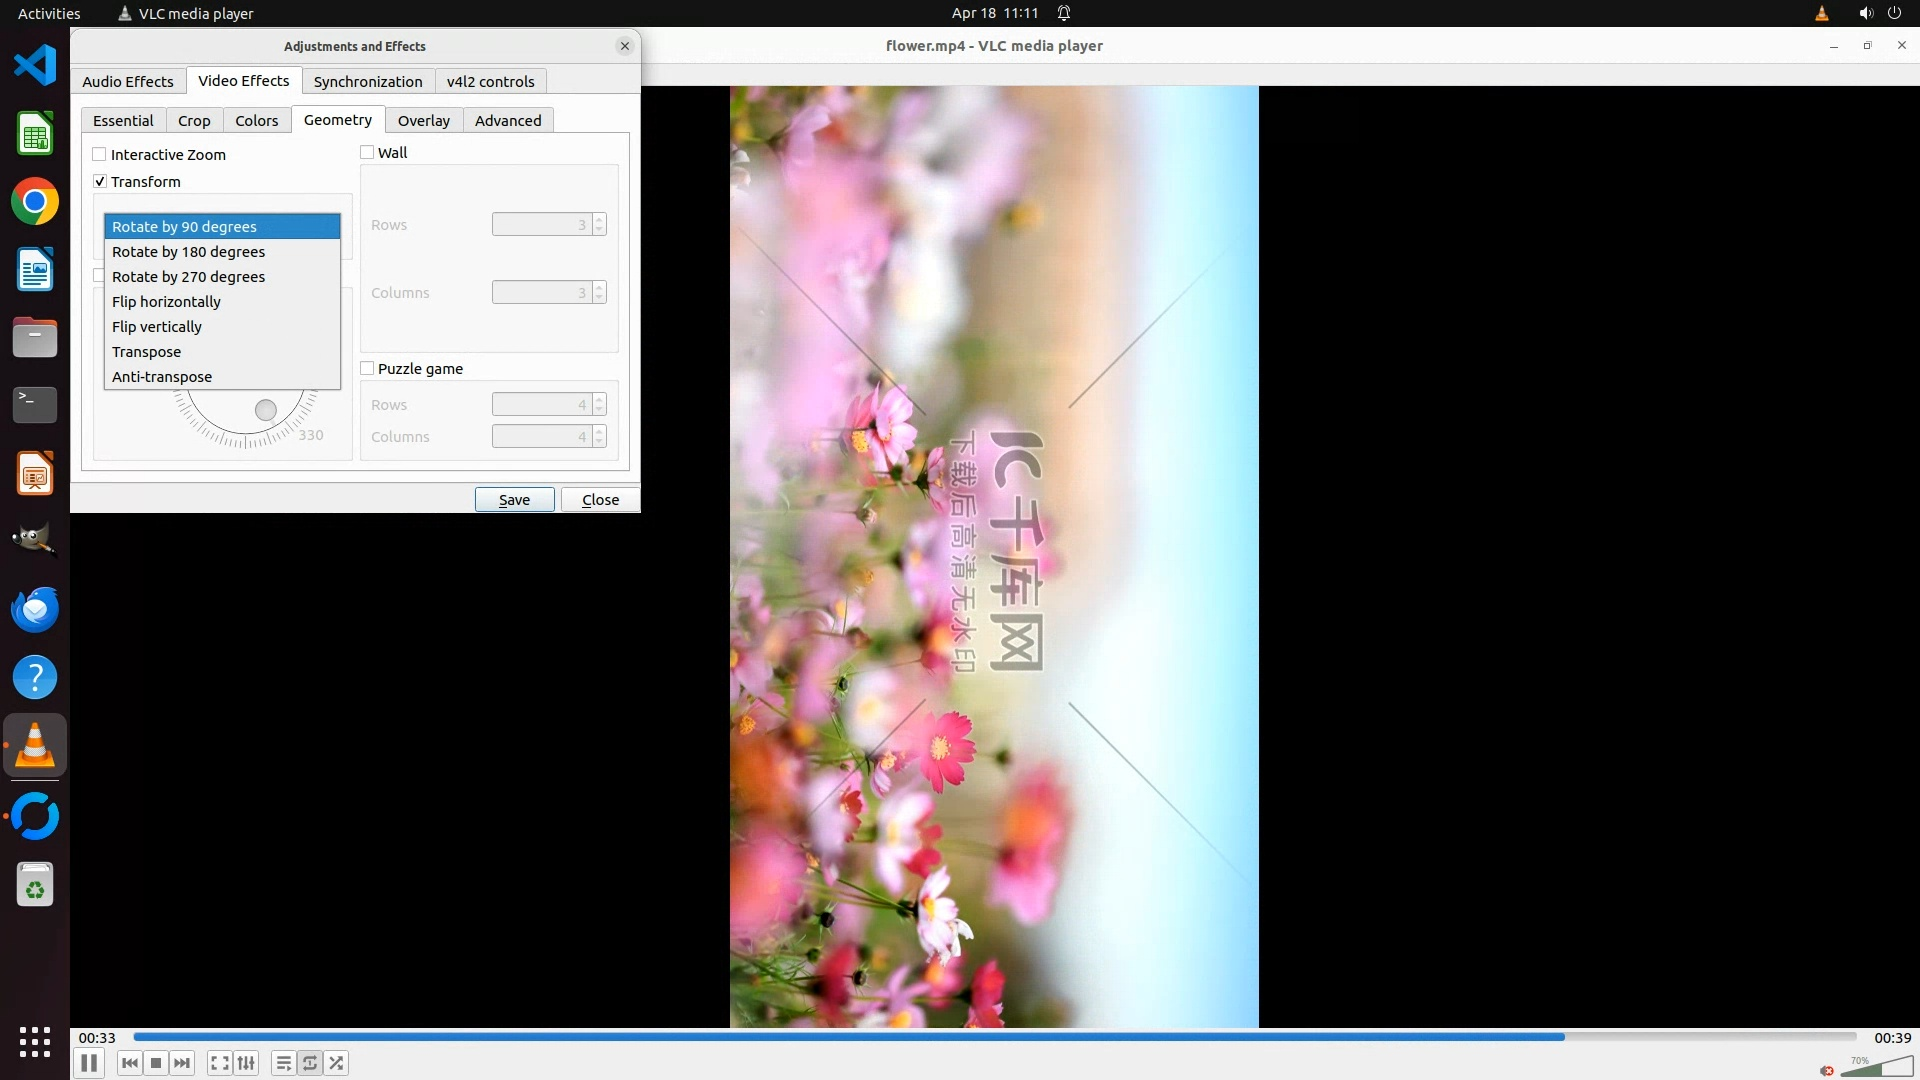1920x1080 pixels.
Task: Toggle fullscreen video mode
Action: (220, 1063)
